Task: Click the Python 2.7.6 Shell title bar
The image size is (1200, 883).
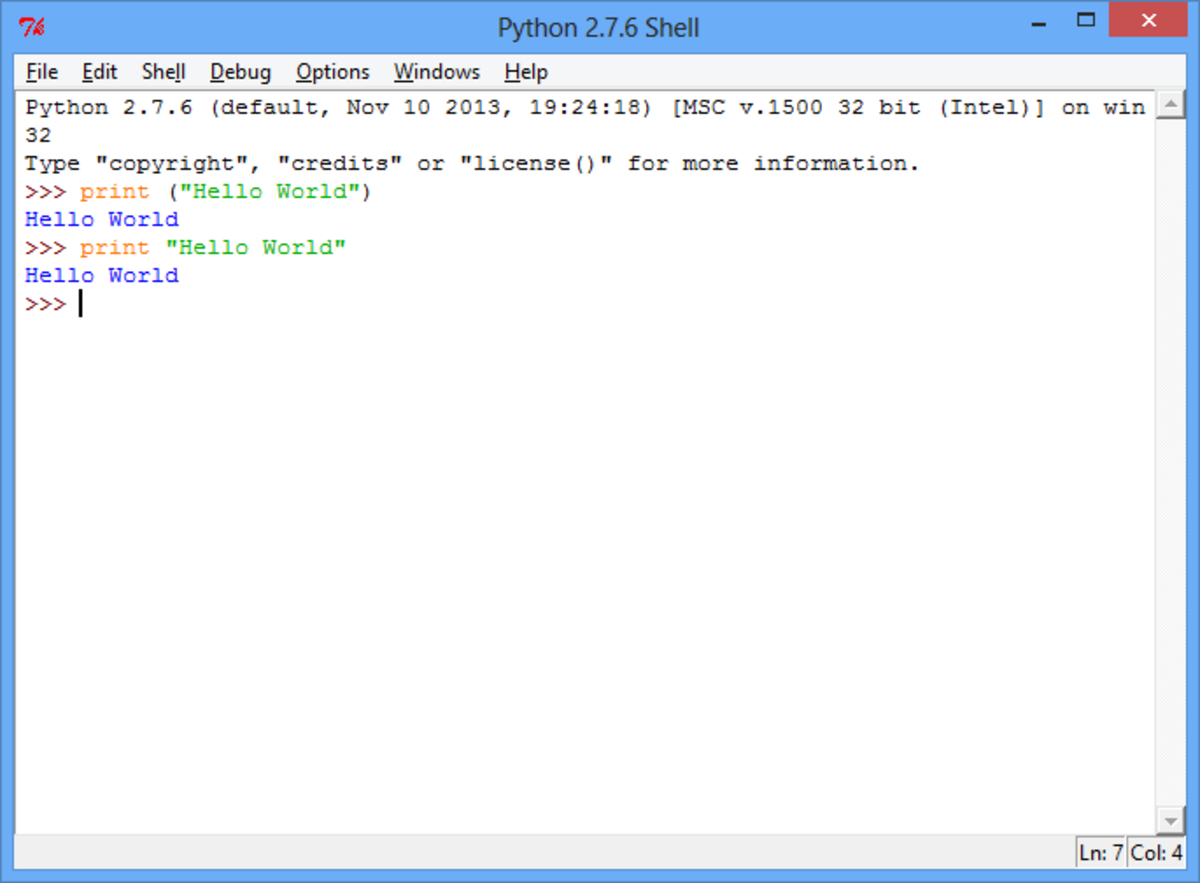Action: point(597,27)
